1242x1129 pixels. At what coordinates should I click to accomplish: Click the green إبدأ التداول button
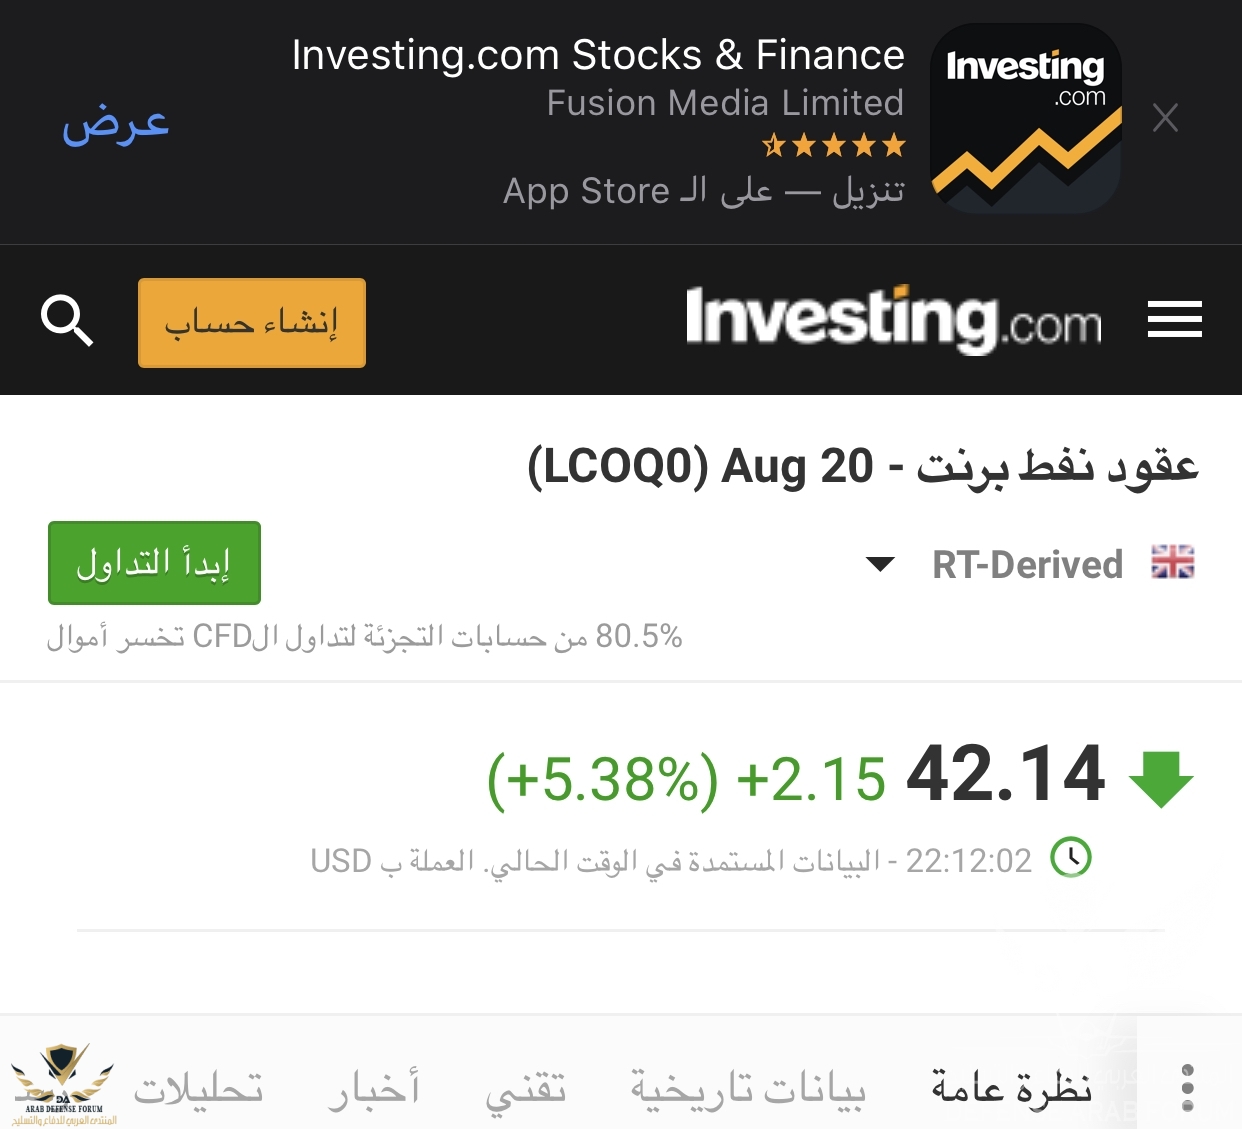pyautogui.click(x=154, y=563)
